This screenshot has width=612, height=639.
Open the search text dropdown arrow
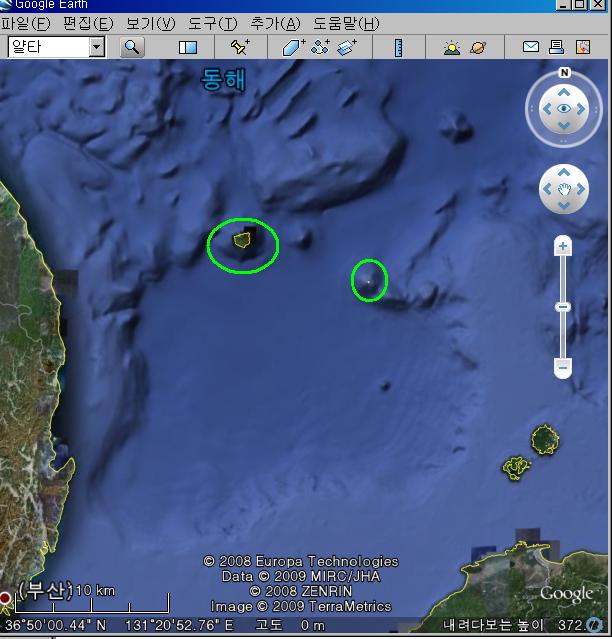(x=96, y=47)
